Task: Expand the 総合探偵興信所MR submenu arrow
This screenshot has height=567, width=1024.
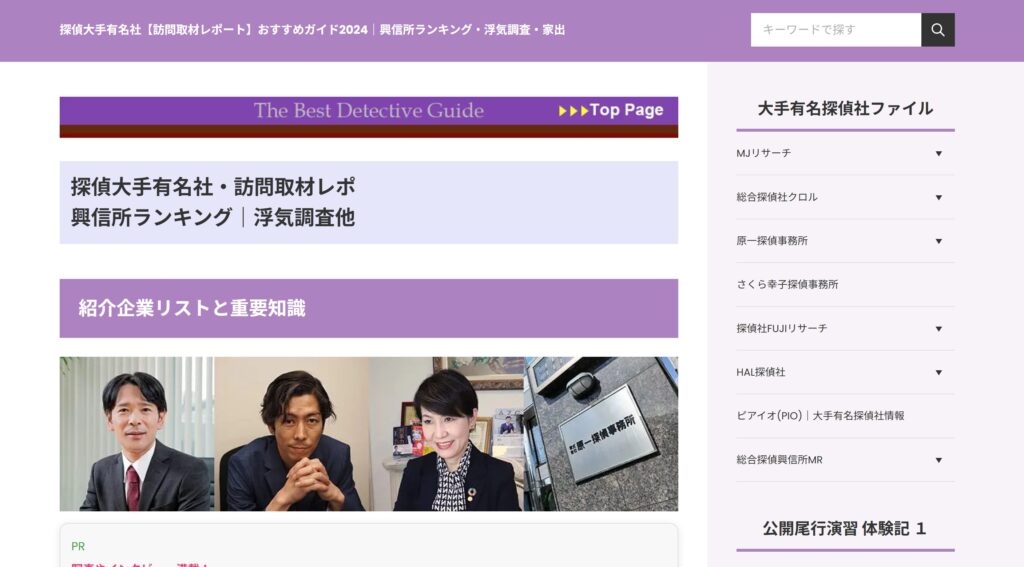Action: tap(938, 460)
